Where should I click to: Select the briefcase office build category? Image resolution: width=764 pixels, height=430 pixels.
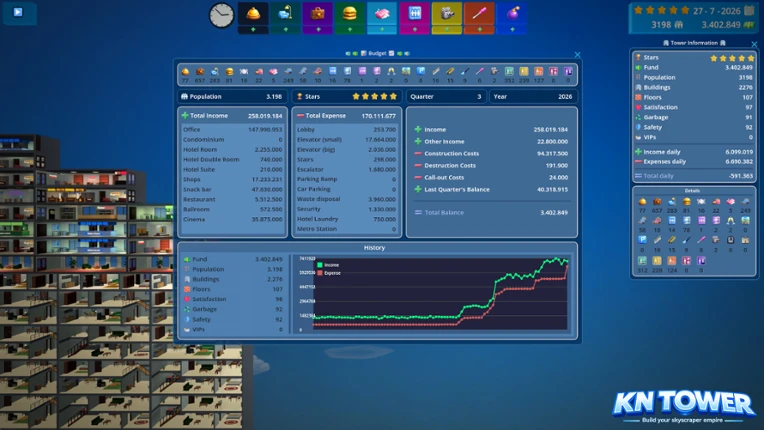point(318,14)
